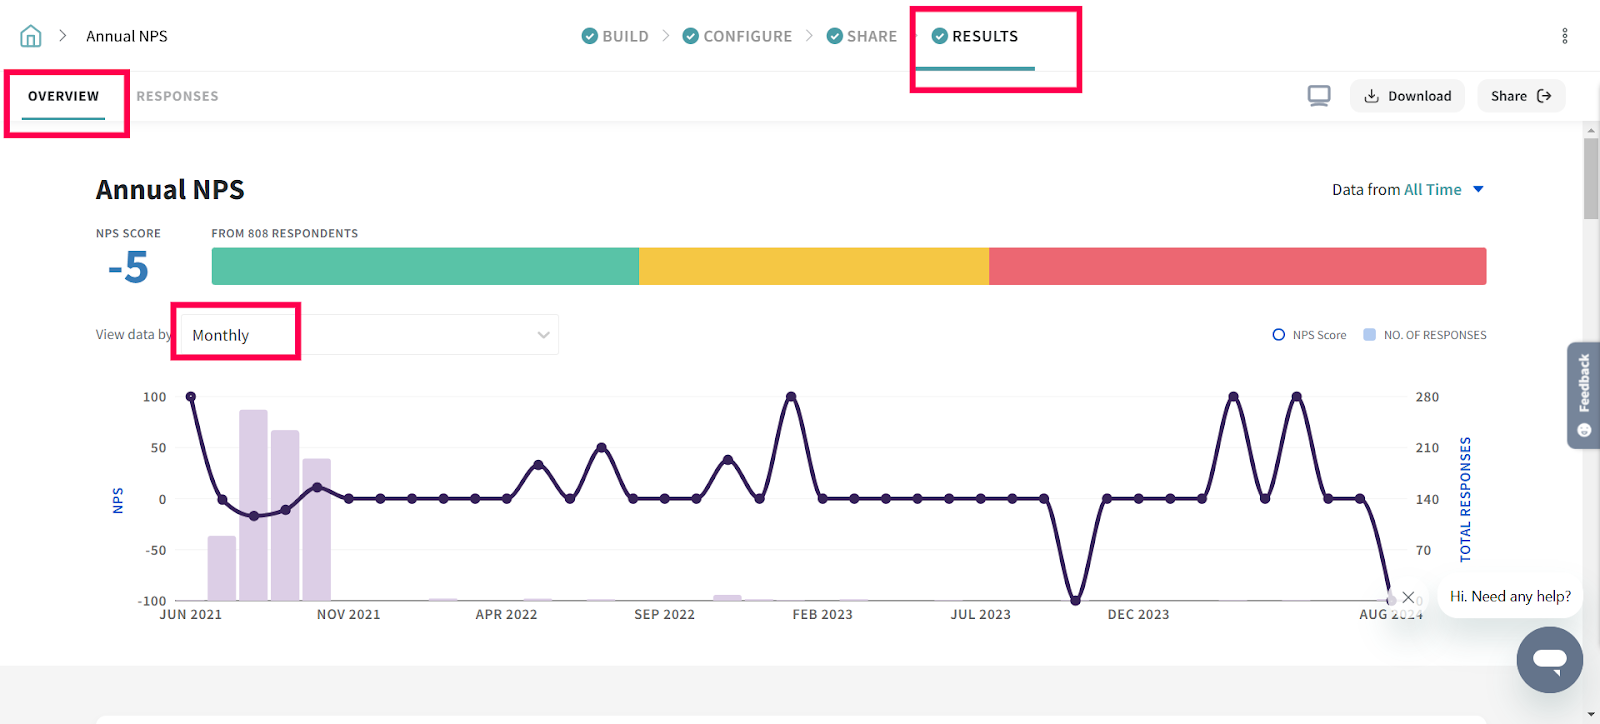Image resolution: width=1600 pixels, height=724 pixels.
Task: Click the home icon in breadcrumb
Action: coord(31,36)
